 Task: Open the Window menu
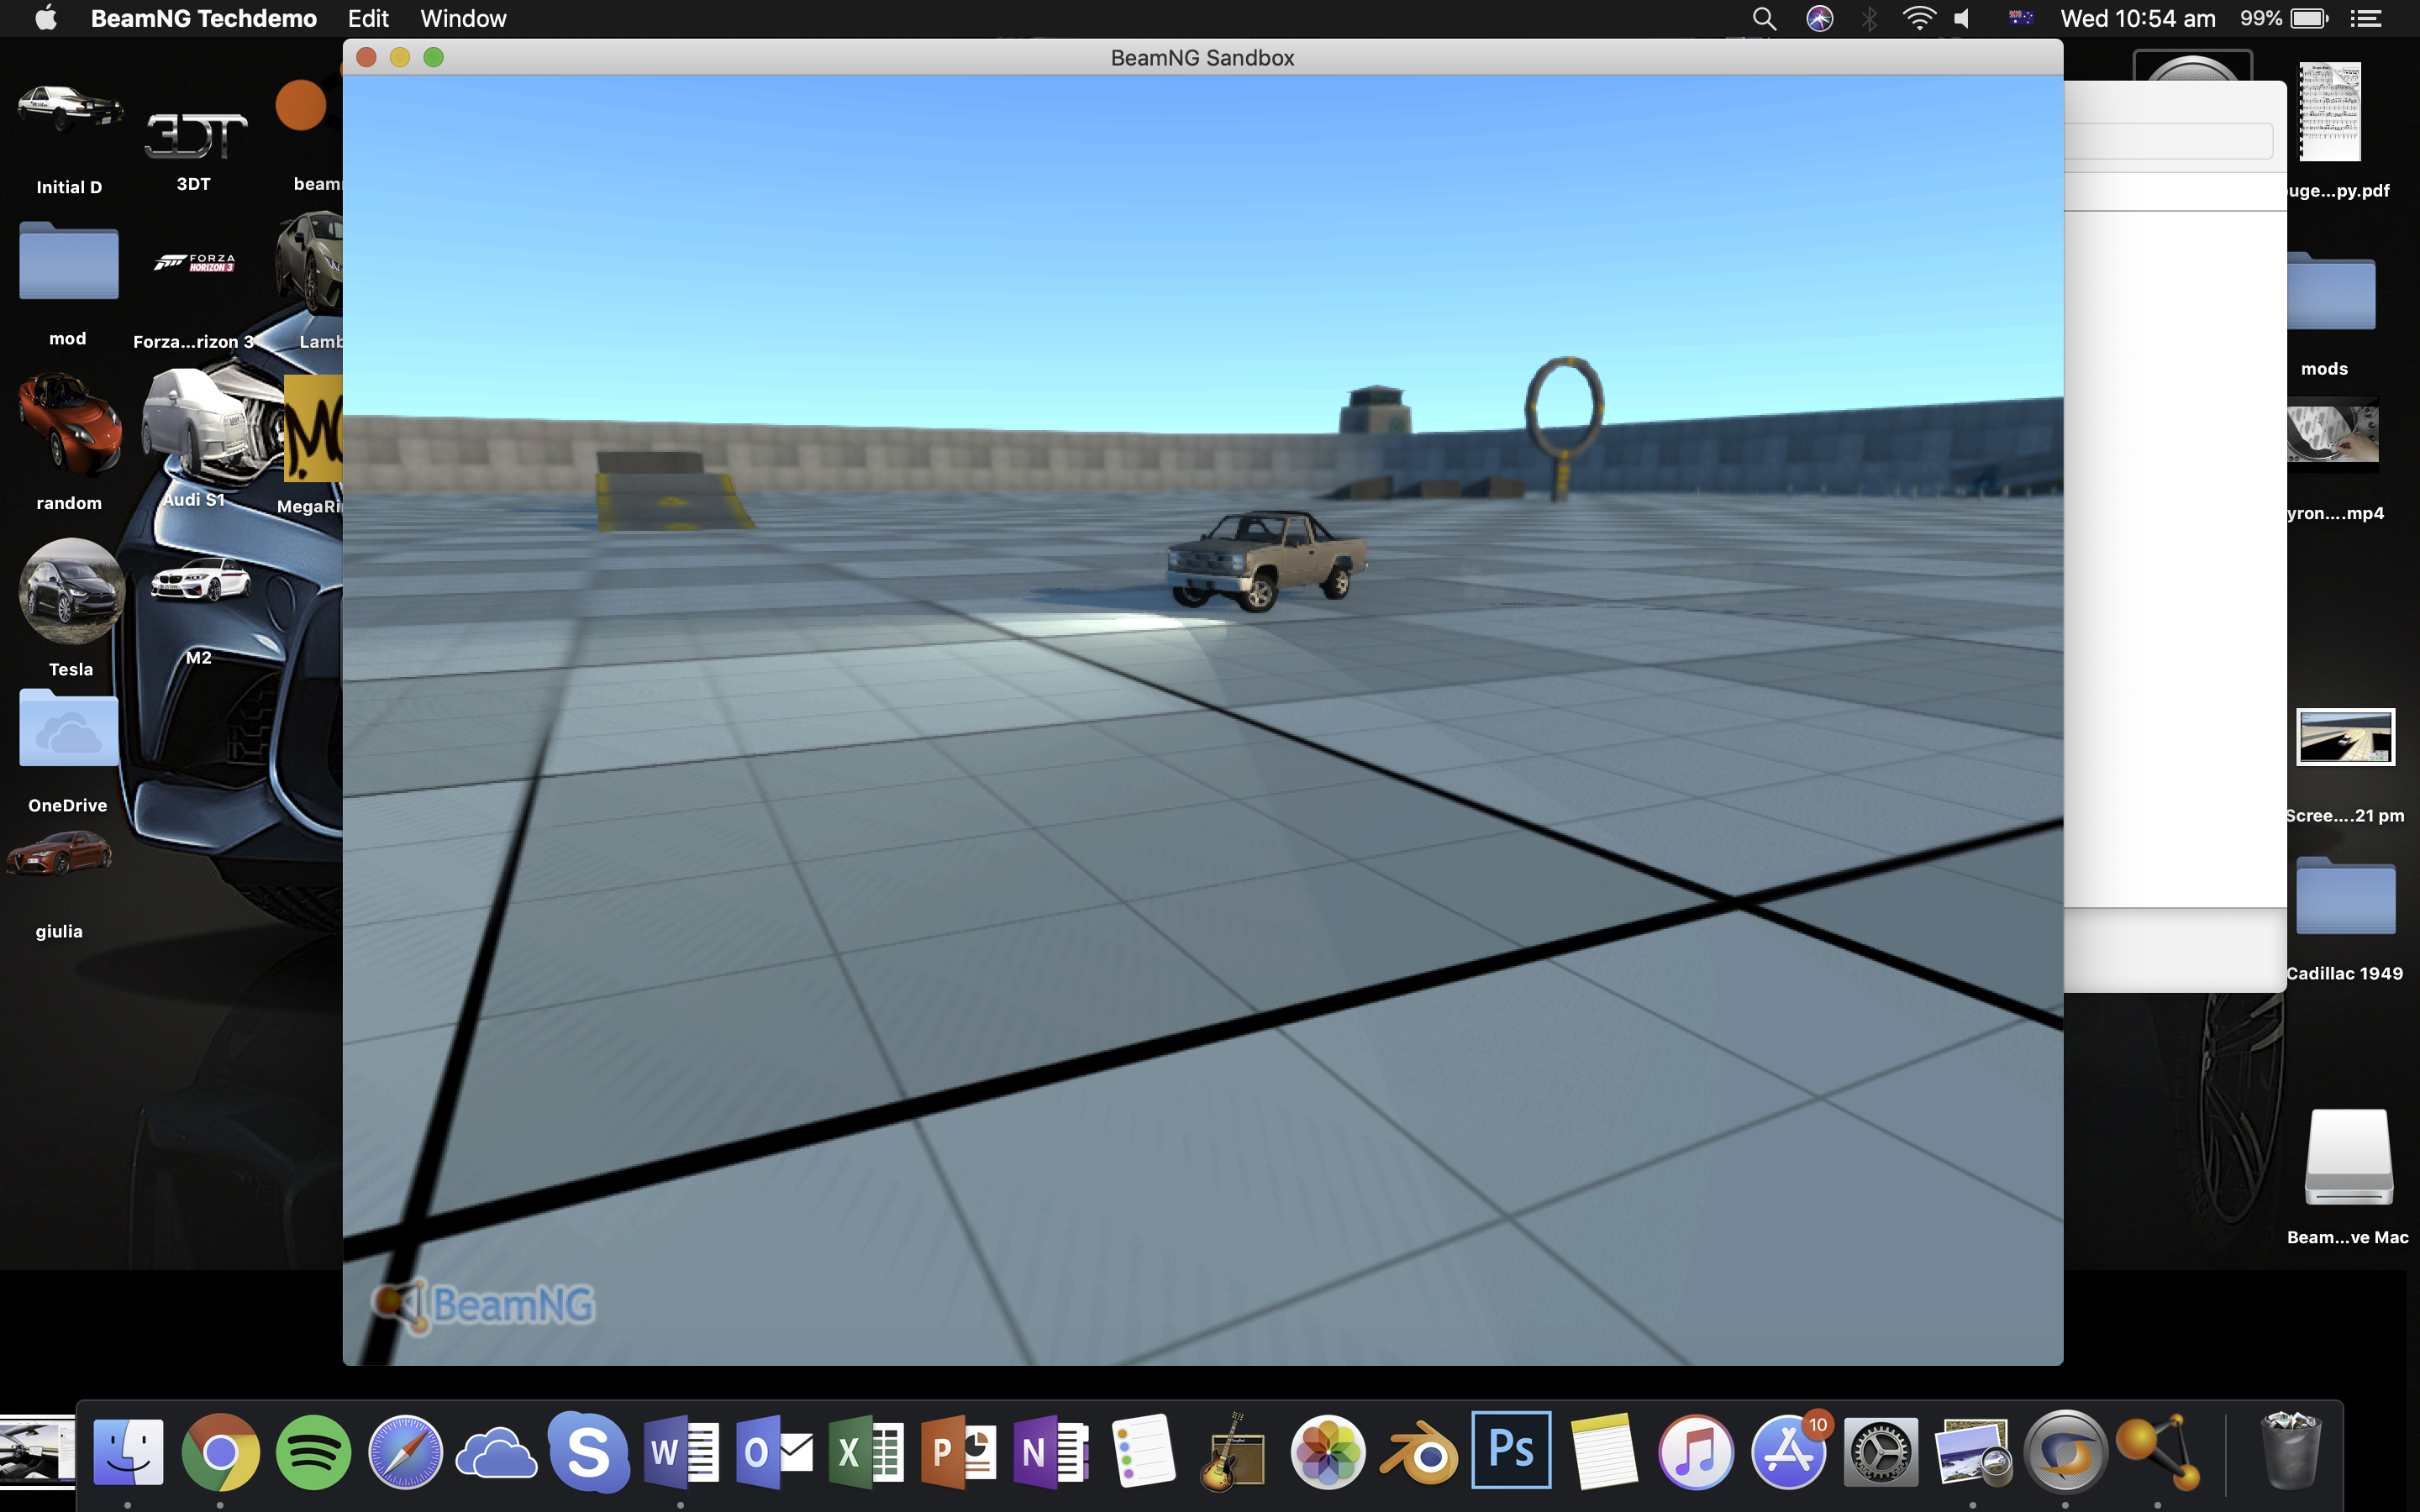[x=463, y=18]
